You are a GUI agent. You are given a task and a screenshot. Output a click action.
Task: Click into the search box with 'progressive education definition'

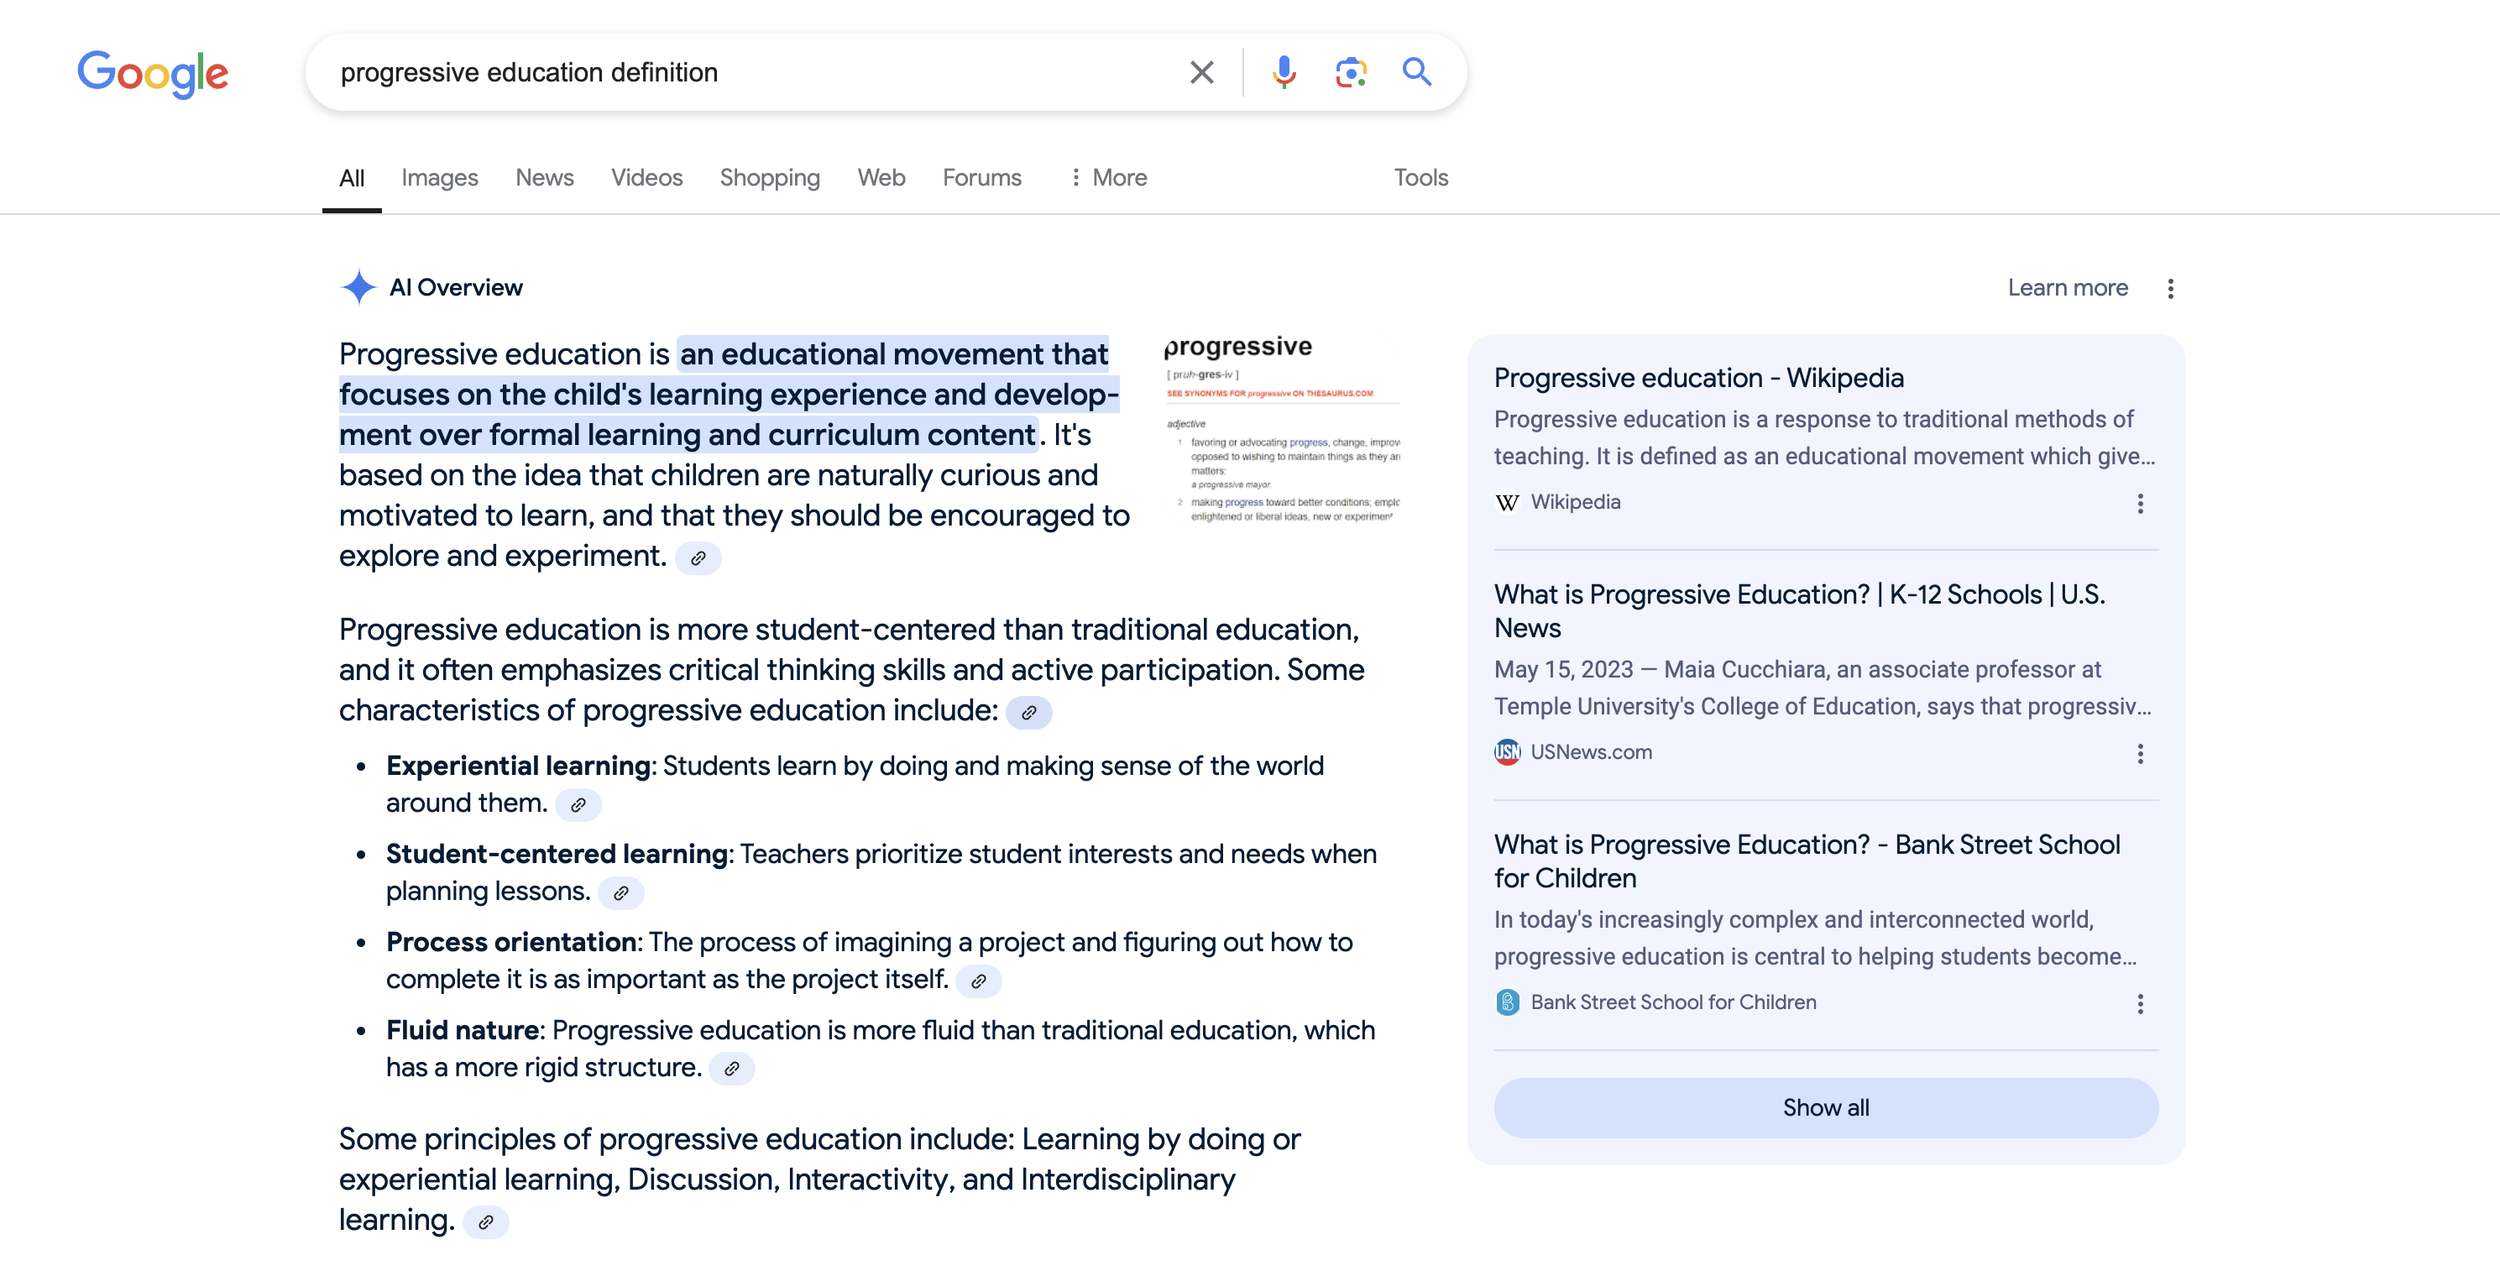pyautogui.click(x=750, y=72)
